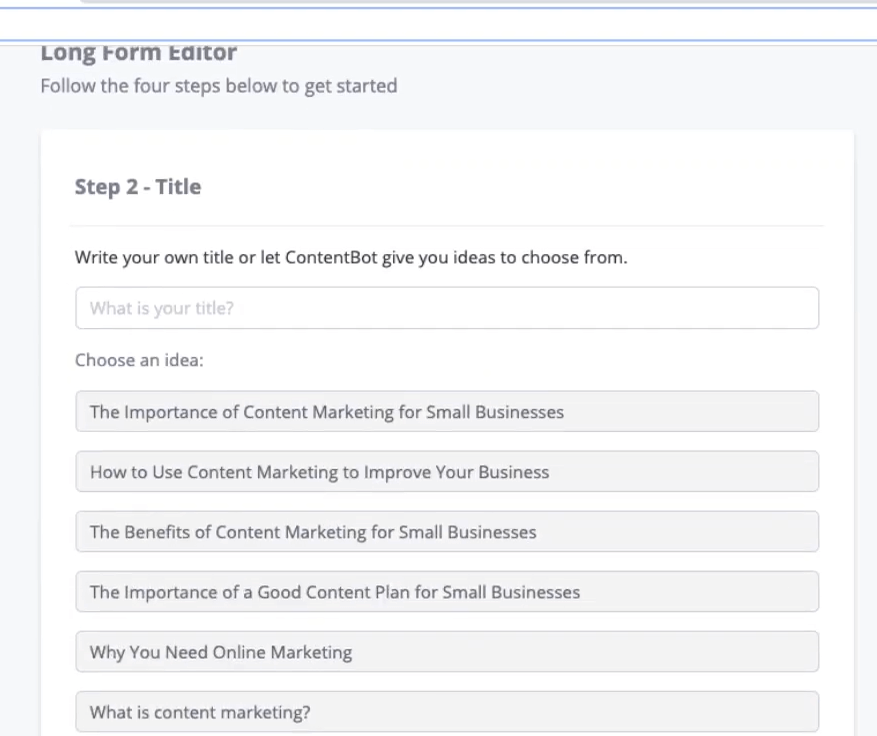
Task: Choose 'The Importance of Content Marketing for Small Businesses'
Action: coord(447,412)
